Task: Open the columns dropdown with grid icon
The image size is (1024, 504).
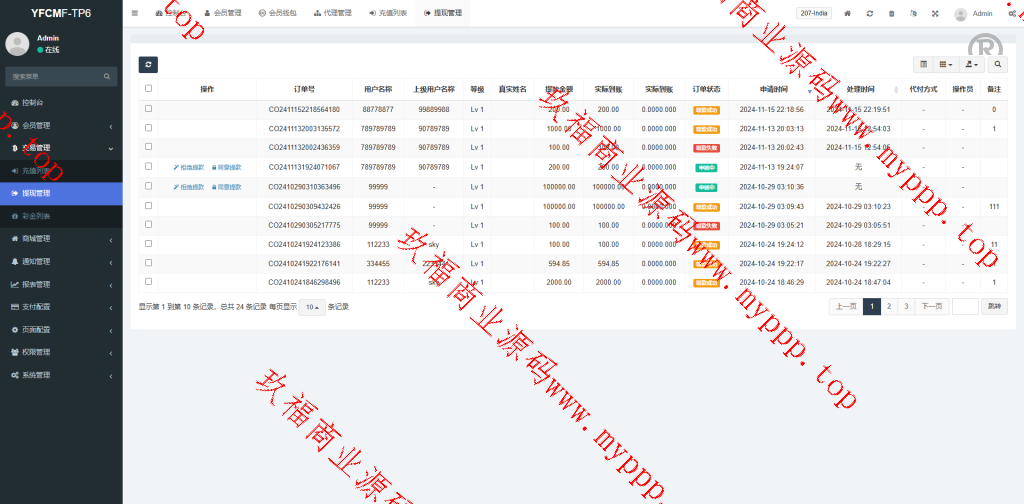Action: pyautogui.click(x=945, y=64)
